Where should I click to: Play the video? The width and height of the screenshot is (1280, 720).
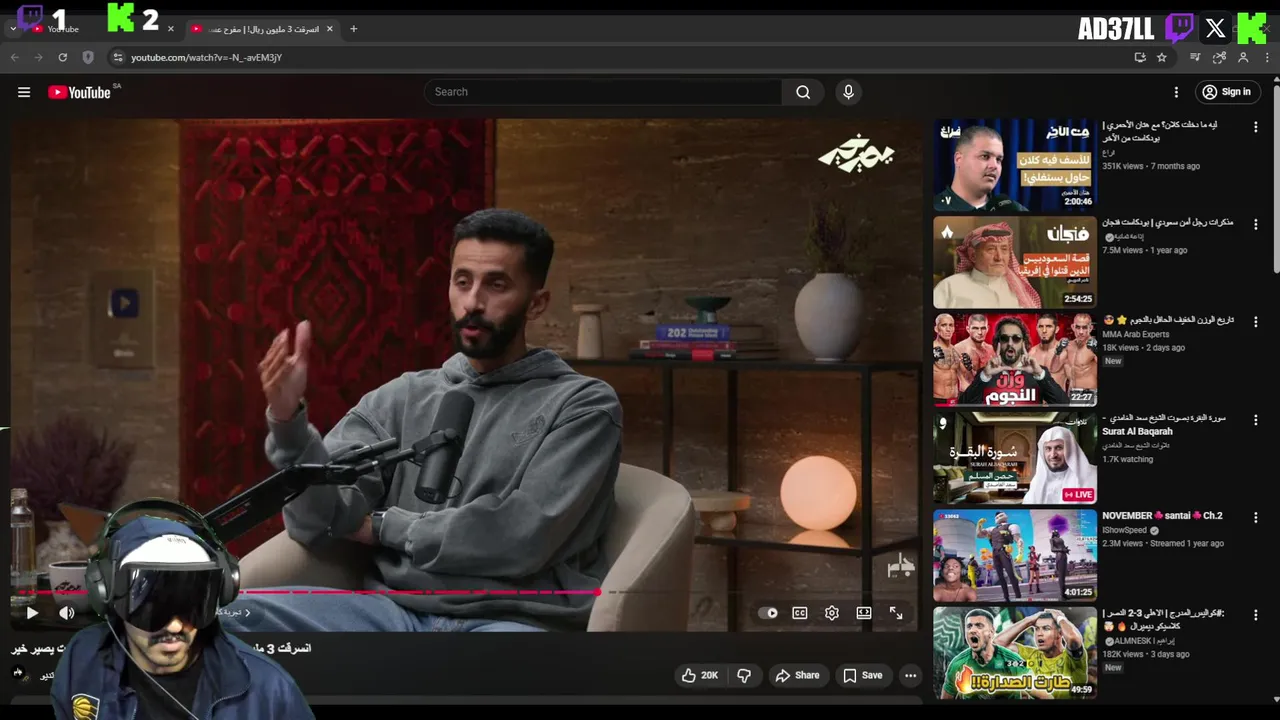[32, 613]
